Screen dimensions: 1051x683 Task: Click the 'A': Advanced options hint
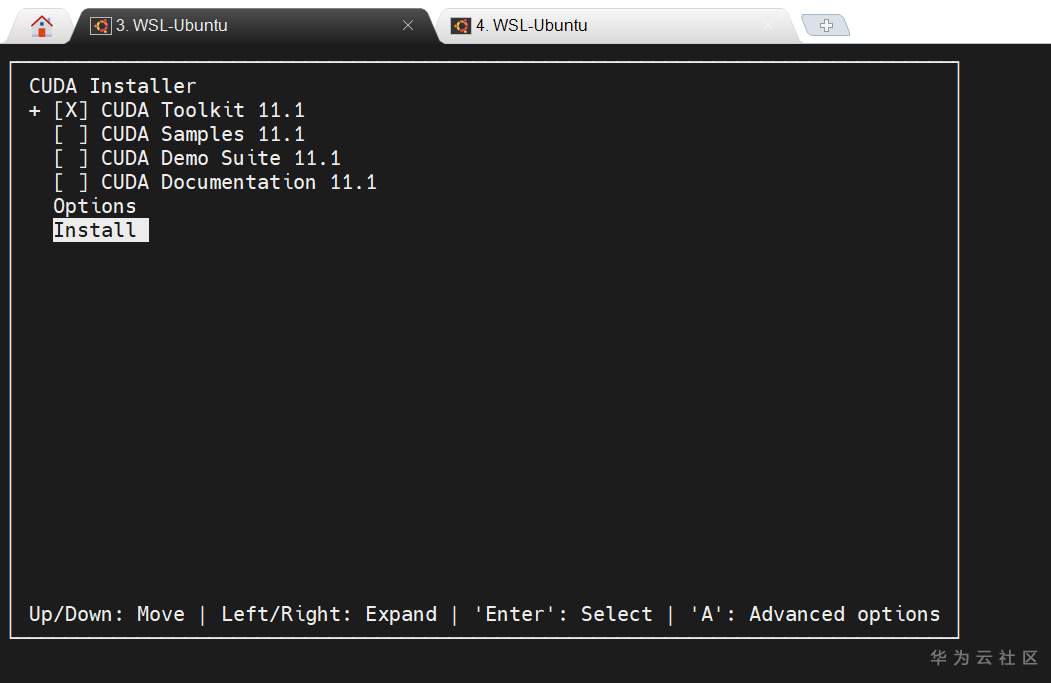click(x=815, y=614)
